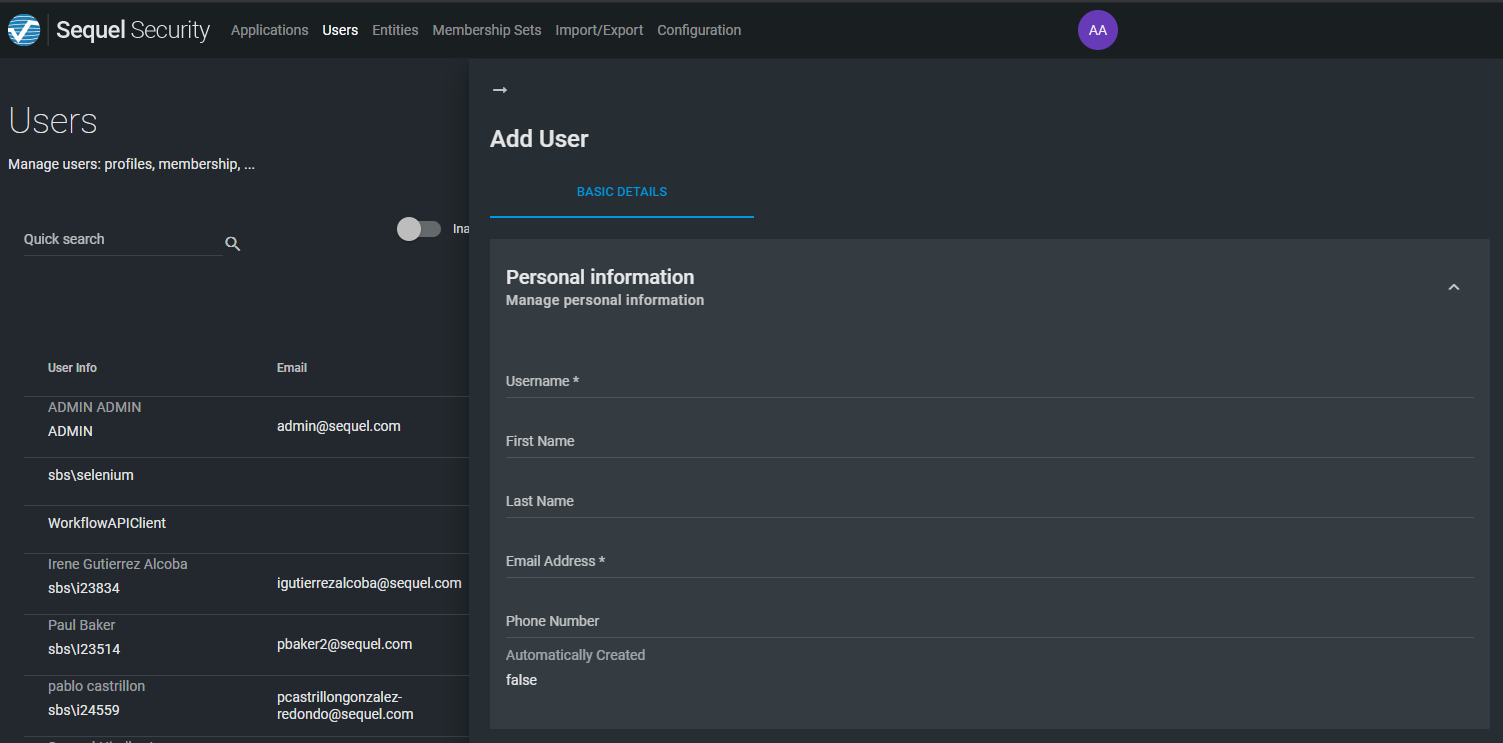Open the Applications menu
The image size is (1503, 743).
[x=269, y=30]
